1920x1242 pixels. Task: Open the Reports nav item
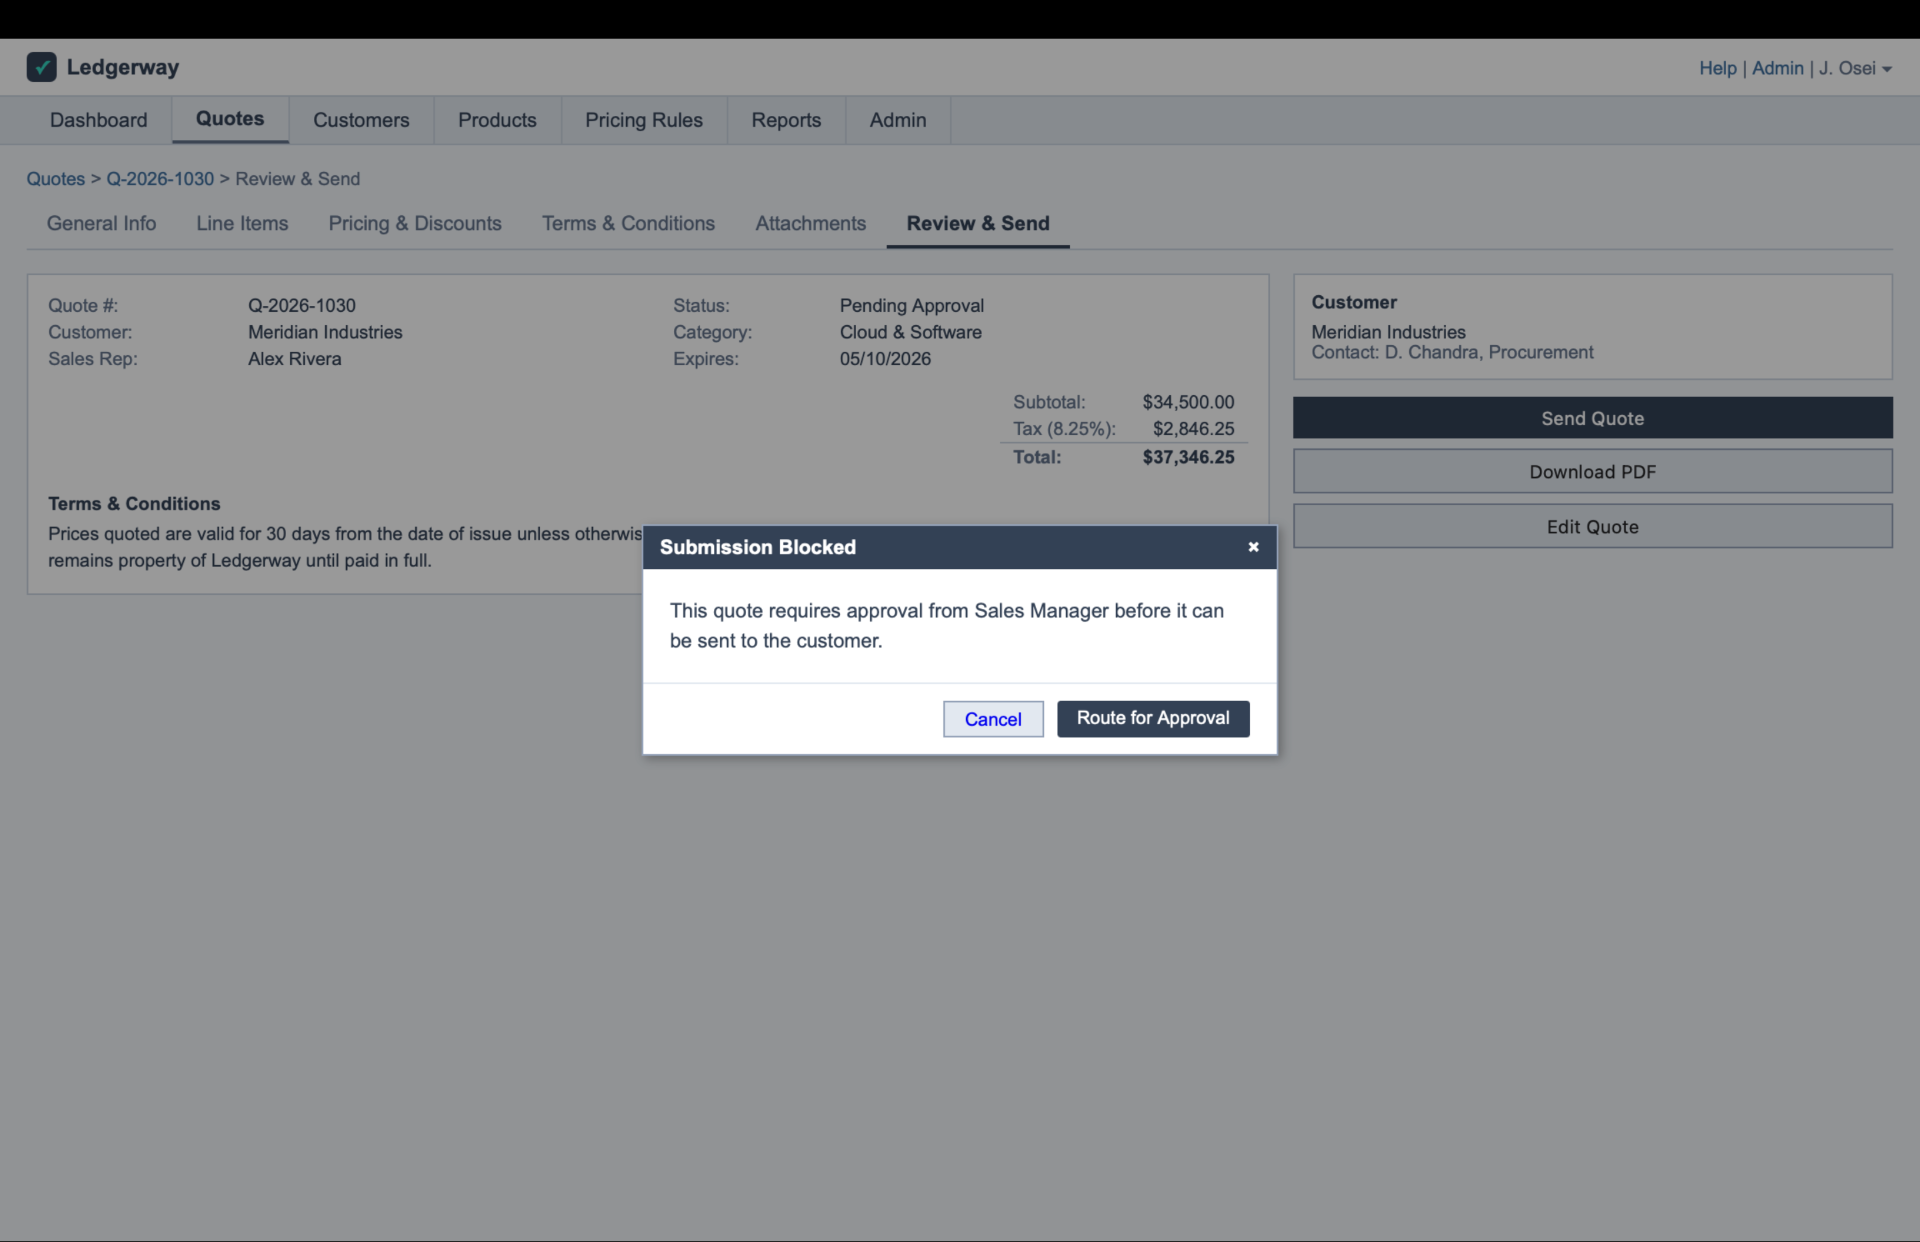[x=786, y=120]
